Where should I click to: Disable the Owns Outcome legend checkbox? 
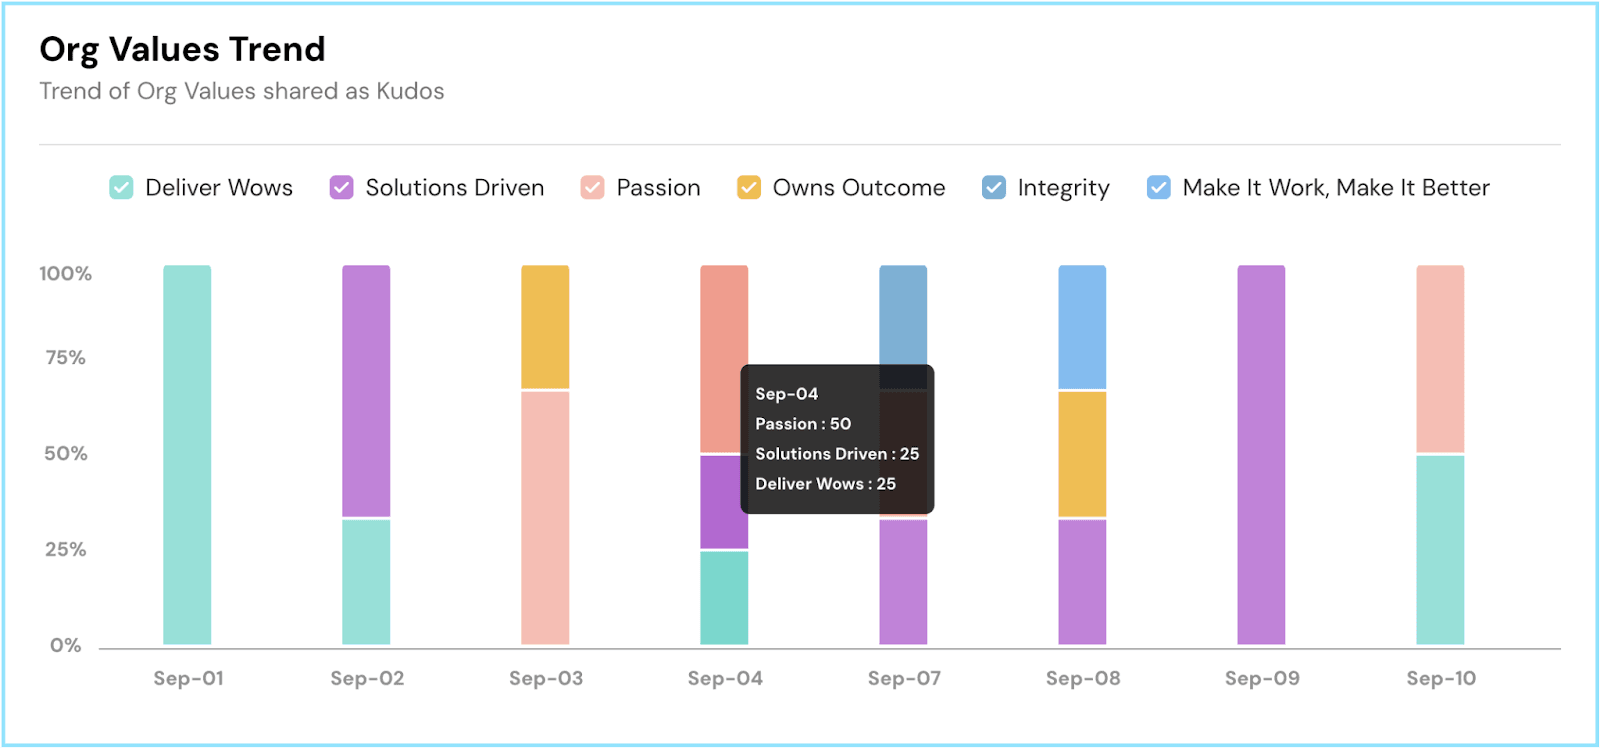(749, 188)
